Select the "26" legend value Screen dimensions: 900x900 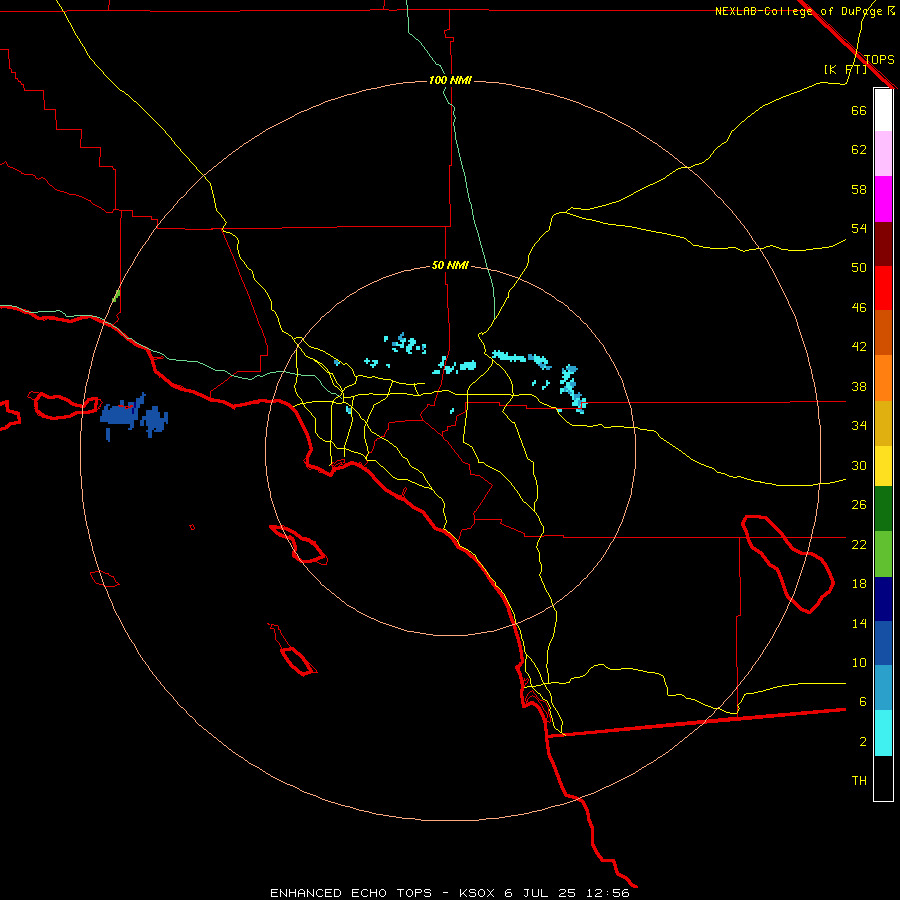coord(859,505)
